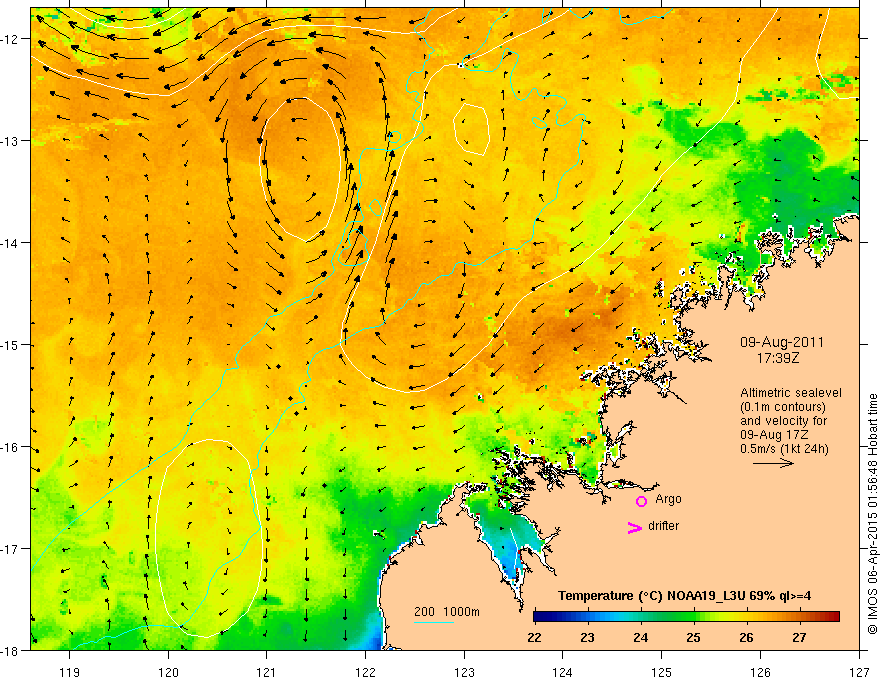This screenshot has height=680, width=880.
Task: Click the colorbar value 24
Action: tap(640, 638)
